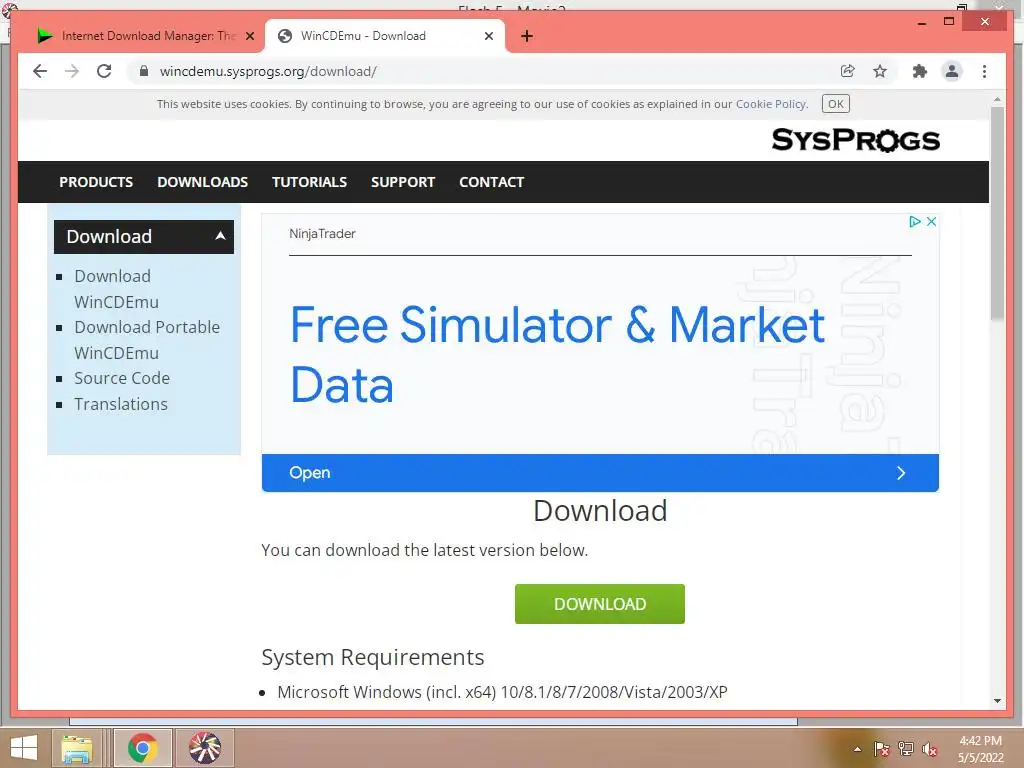Open a new browser tab

click(x=527, y=36)
